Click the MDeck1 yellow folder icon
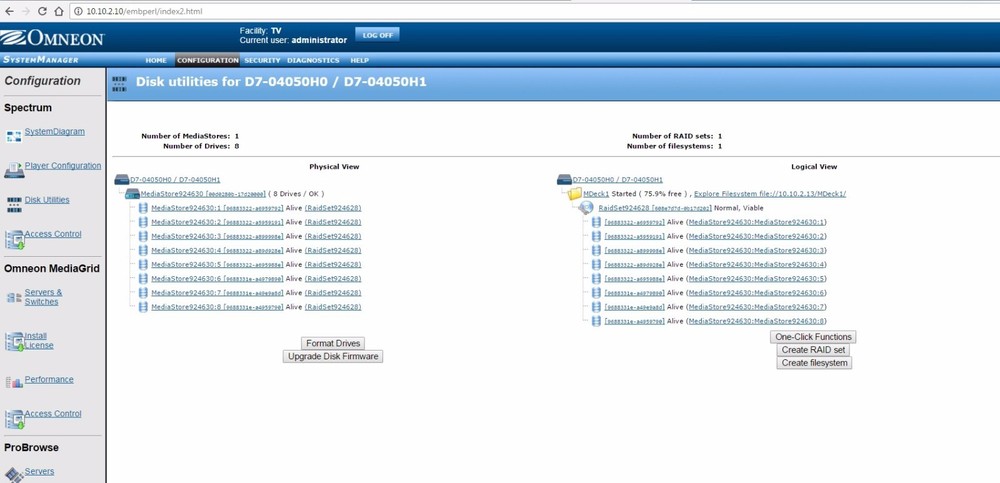The image size is (1000, 483). coord(575,193)
